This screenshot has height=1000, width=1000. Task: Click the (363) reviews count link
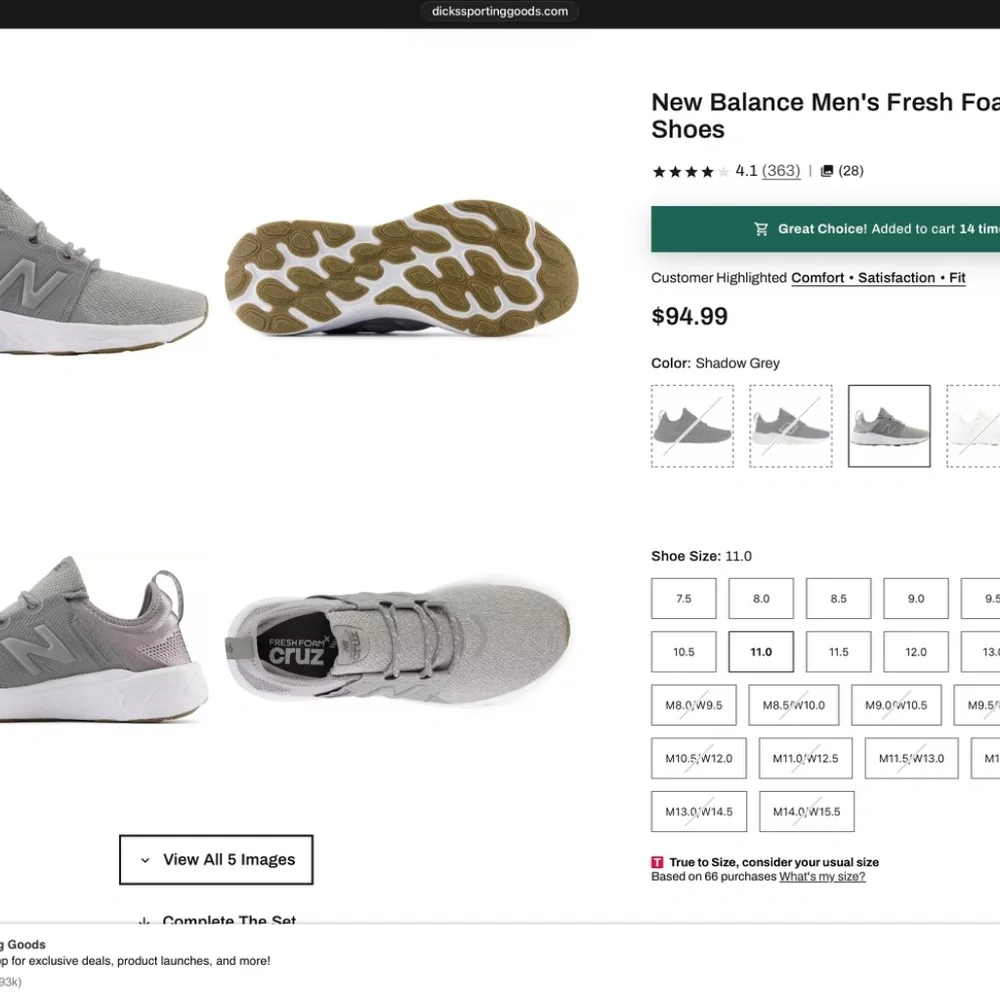(x=780, y=170)
